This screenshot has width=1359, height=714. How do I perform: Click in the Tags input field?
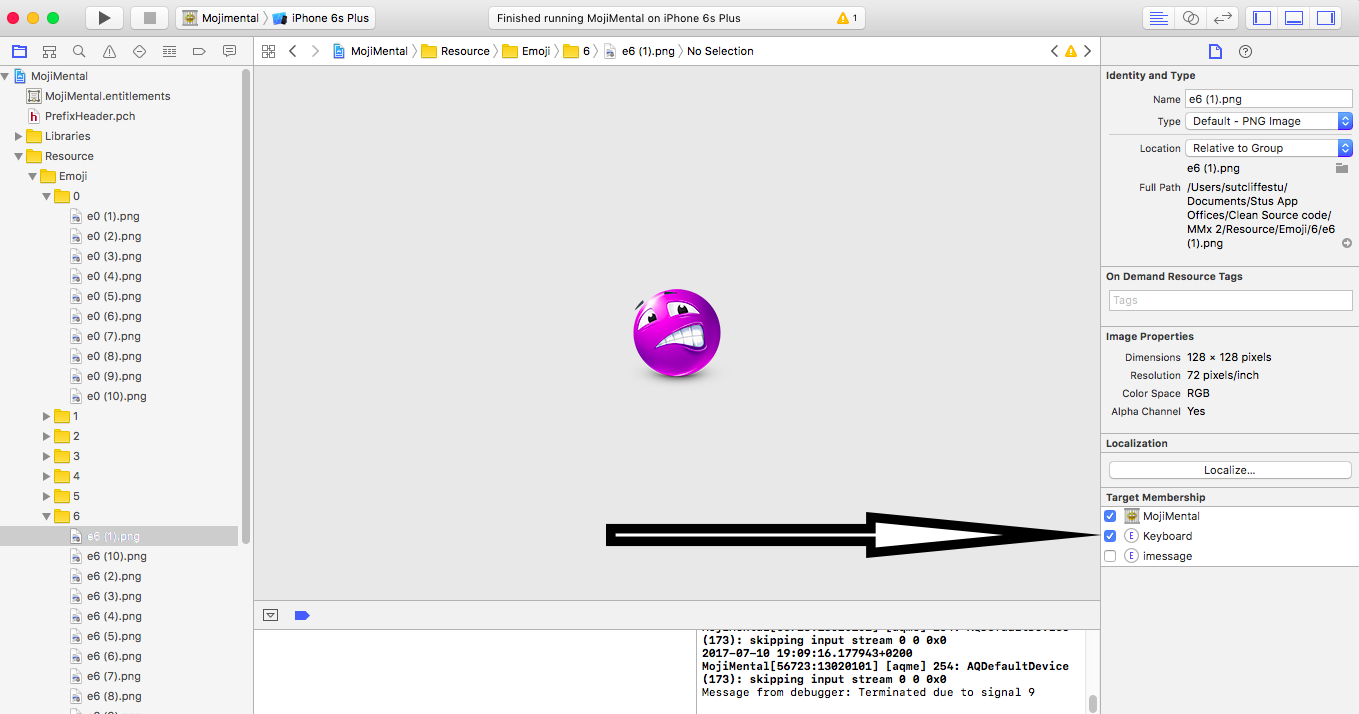click(x=1228, y=300)
